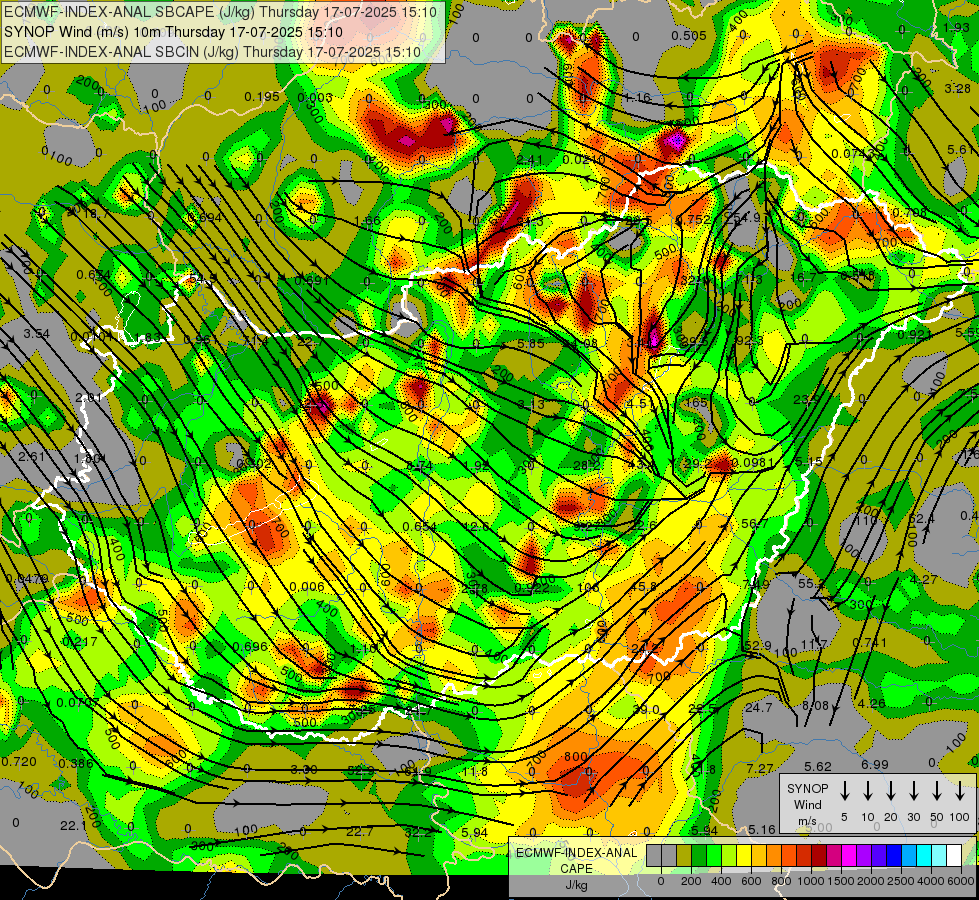Click the 0.386 value on the map
The image size is (979, 900).
point(76,763)
